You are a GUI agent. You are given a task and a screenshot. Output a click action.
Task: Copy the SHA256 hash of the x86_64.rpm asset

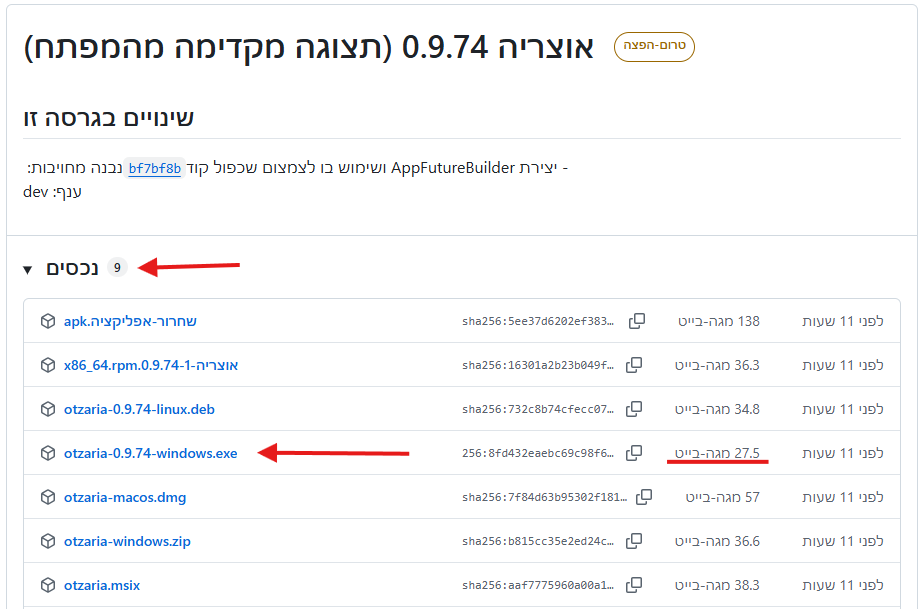pyautogui.click(x=634, y=365)
